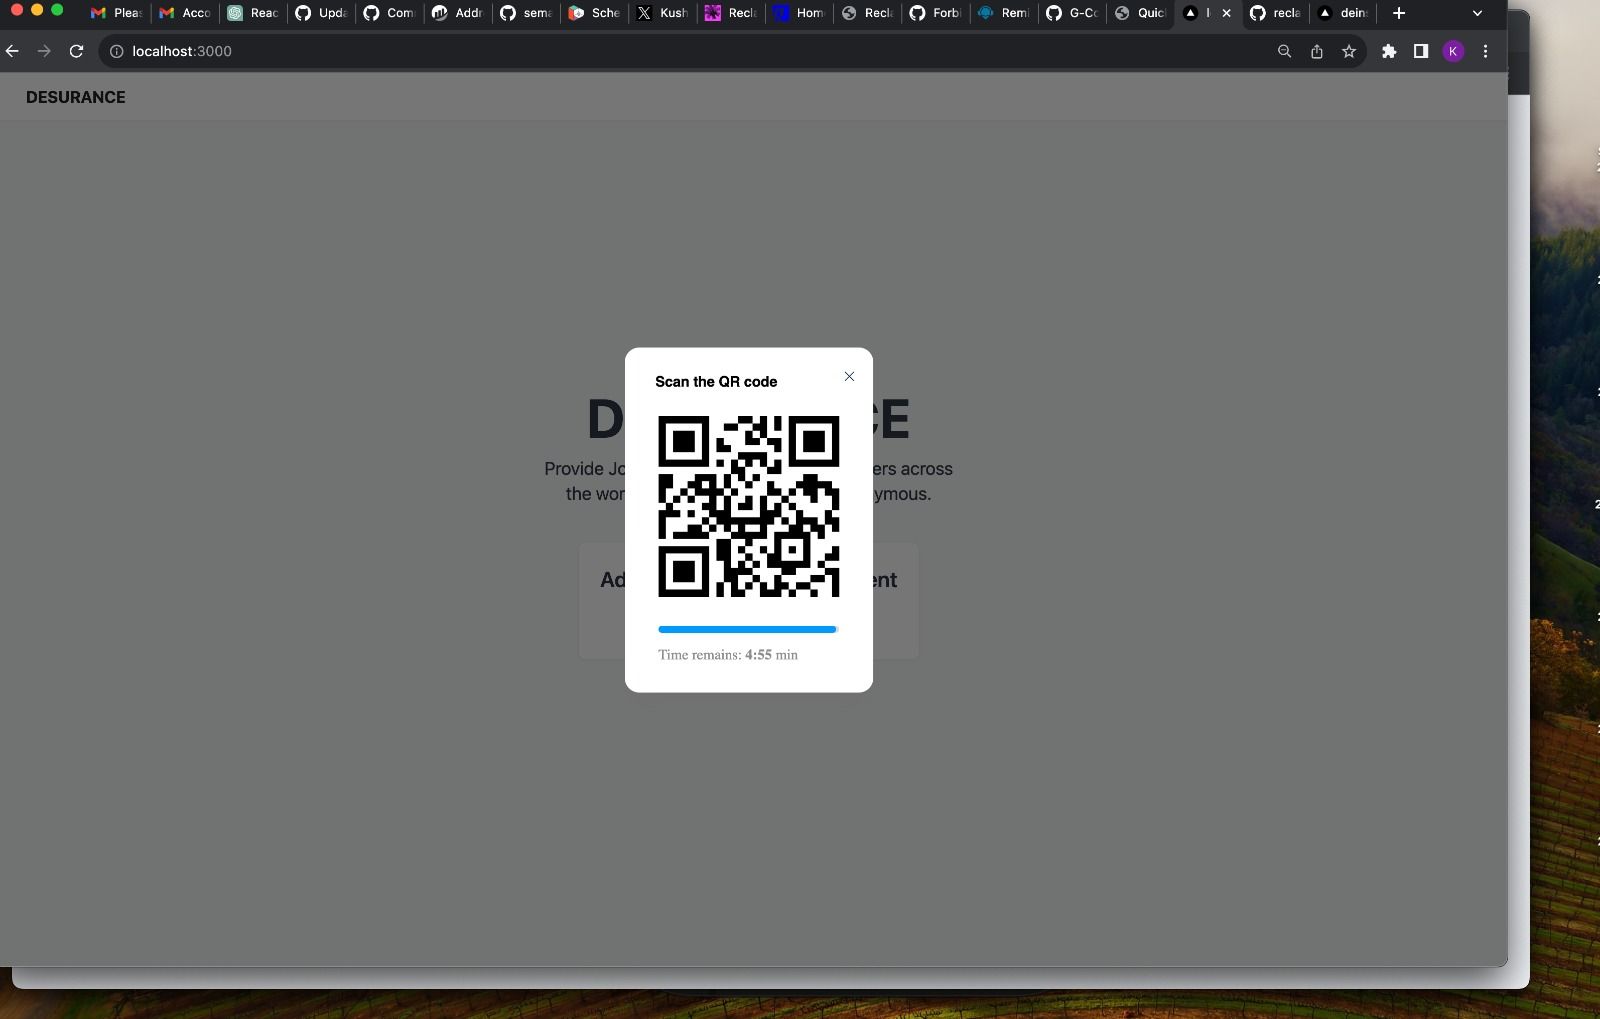Expand the tab search dropdown arrow
The width and height of the screenshot is (1600, 1019).
pos(1477,13)
